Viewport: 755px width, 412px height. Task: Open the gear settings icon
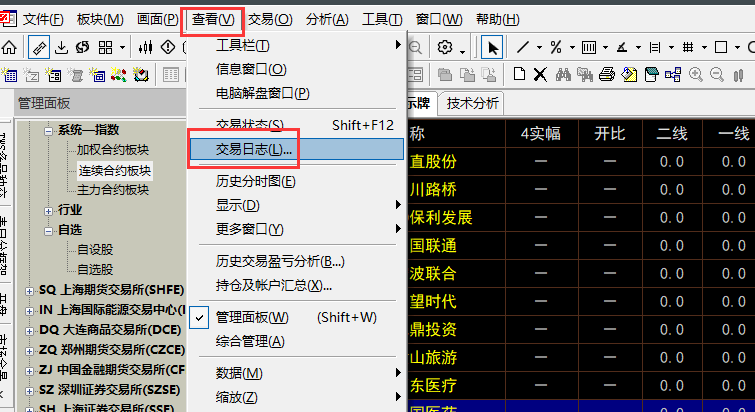tap(445, 47)
